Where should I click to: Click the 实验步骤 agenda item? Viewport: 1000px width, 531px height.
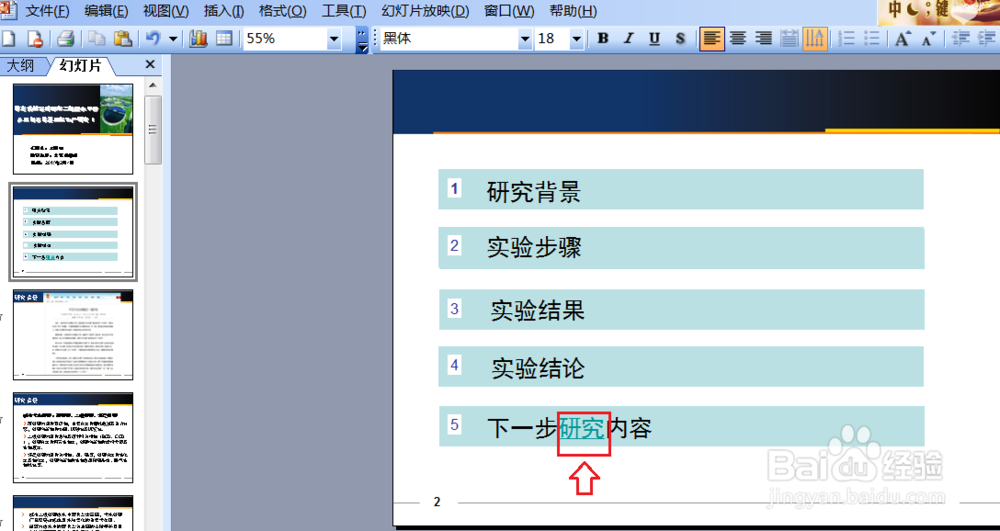click(534, 247)
